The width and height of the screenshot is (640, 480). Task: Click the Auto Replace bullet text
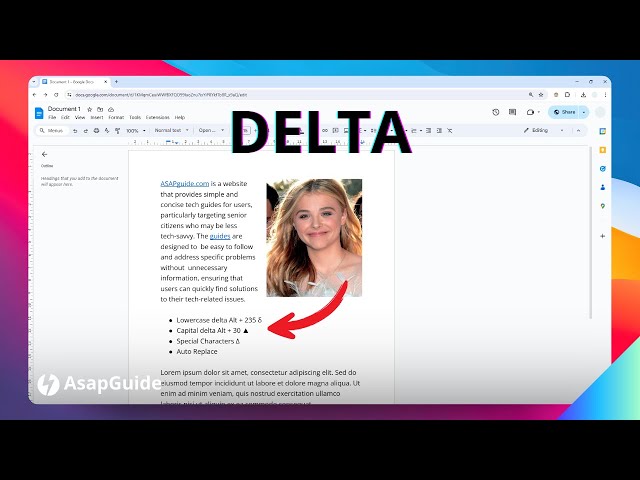pyautogui.click(x=197, y=351)
